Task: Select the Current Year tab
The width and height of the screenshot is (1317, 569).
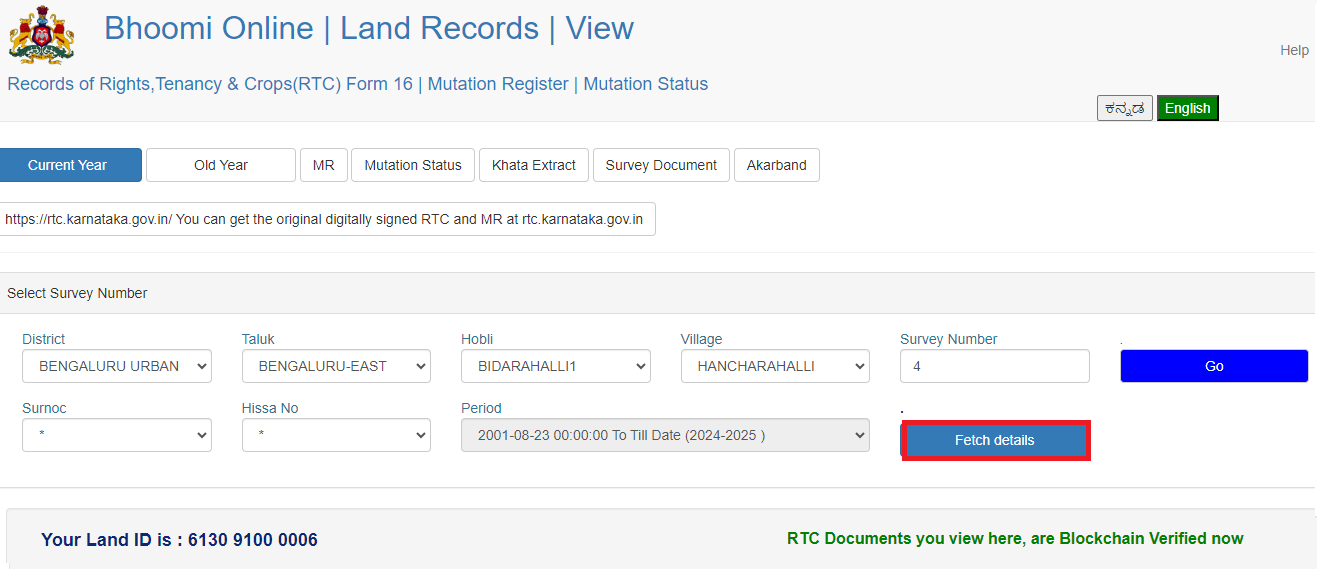Action: [x=68, y=165]
